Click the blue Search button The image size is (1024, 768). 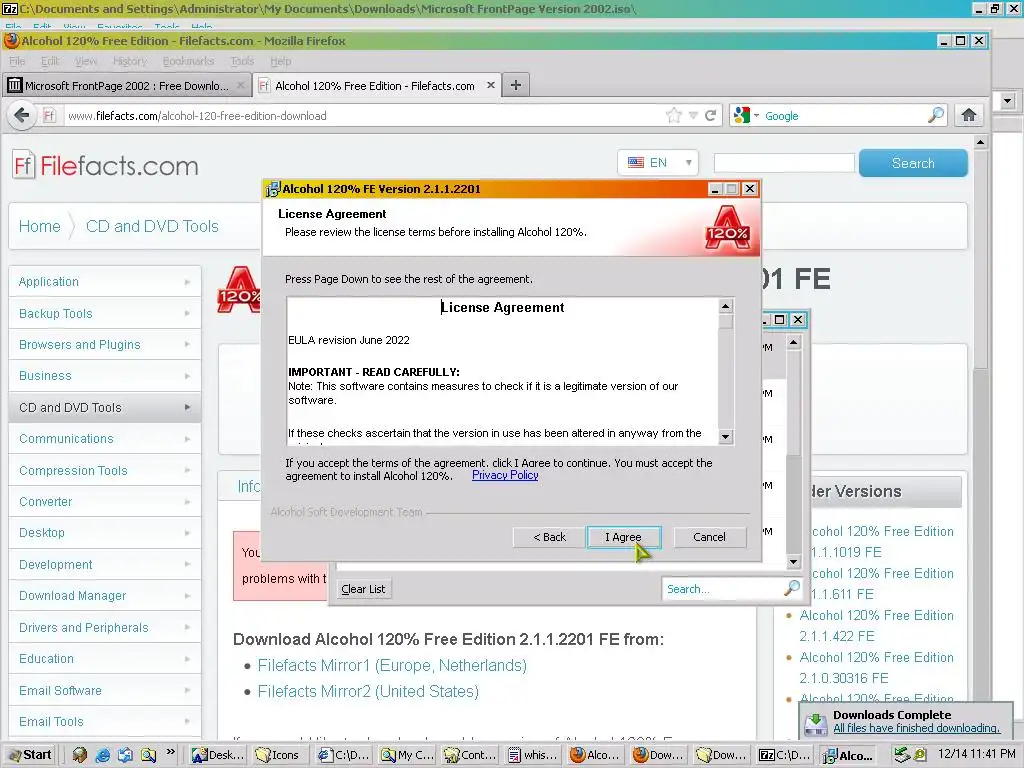[x=913, y=163]
